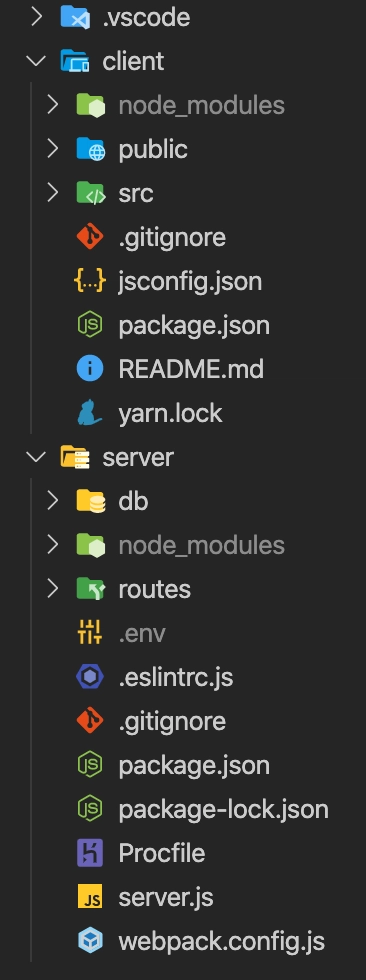Click the git icon beside client .gitignore
This screenshot has height=980, width=366.
point(90,238)
